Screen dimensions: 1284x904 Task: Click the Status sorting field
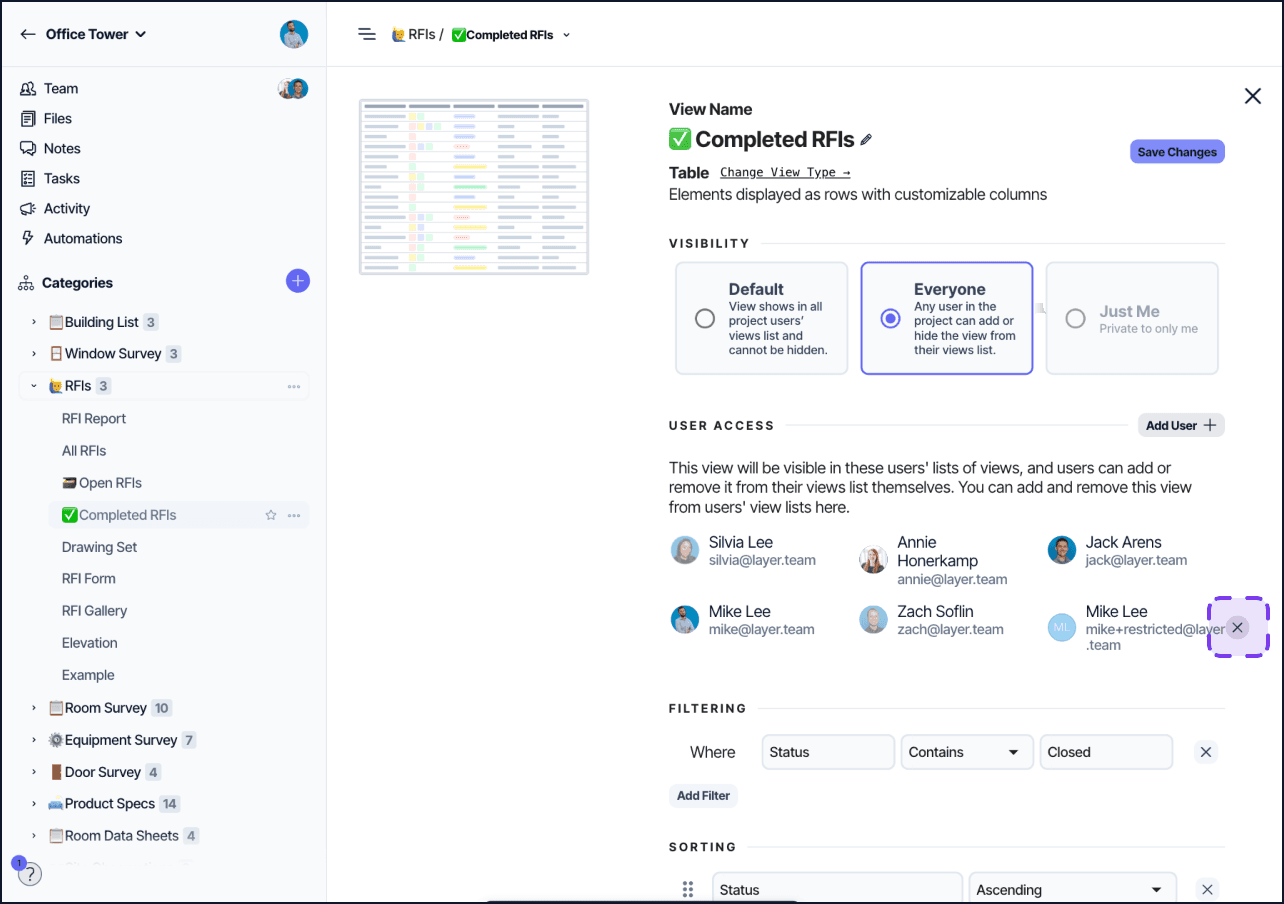click(838, 888)
